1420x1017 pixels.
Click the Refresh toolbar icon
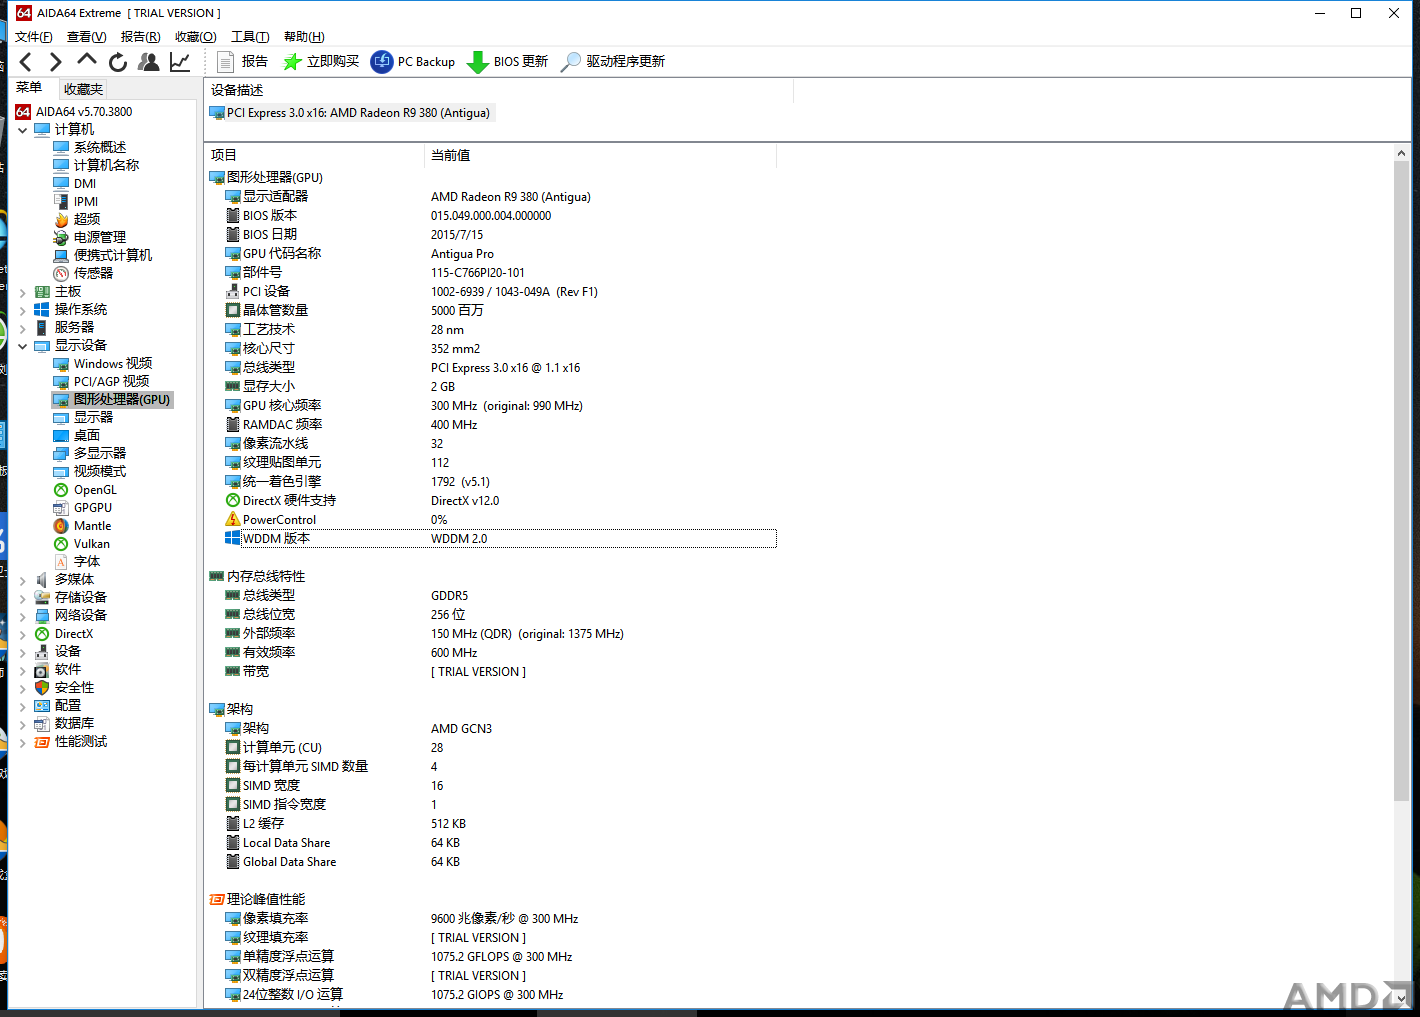(x=118, y=62)
